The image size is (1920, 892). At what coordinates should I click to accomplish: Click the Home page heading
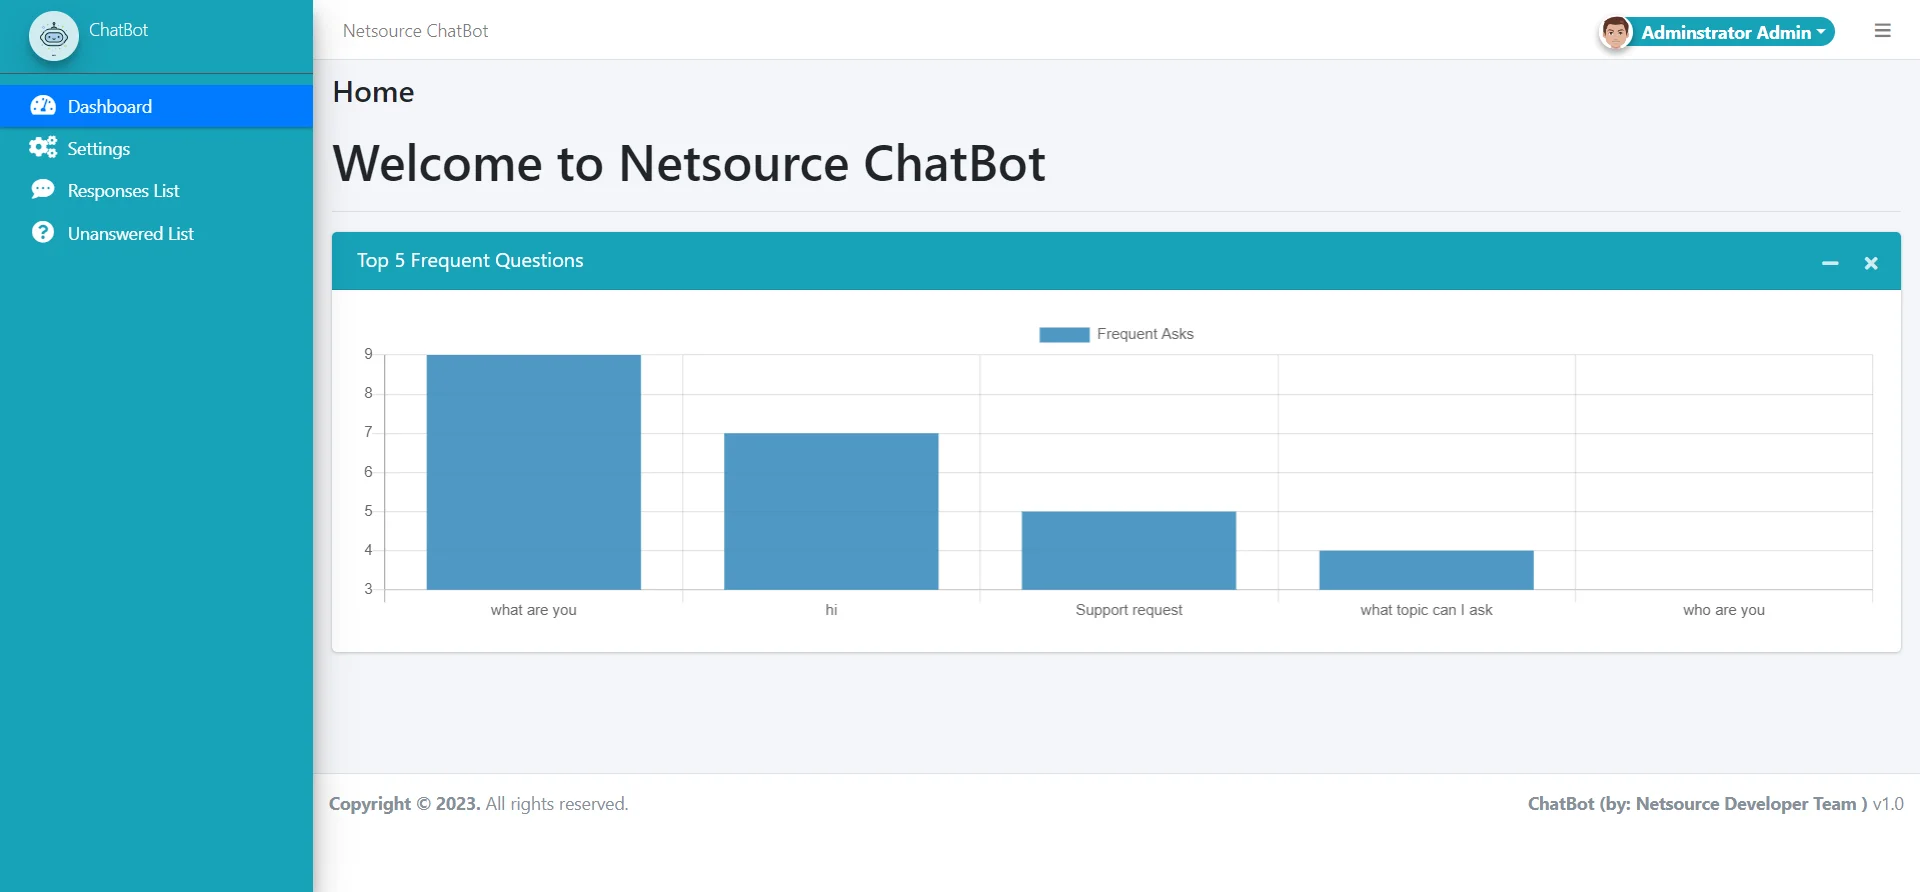point(373,92)
